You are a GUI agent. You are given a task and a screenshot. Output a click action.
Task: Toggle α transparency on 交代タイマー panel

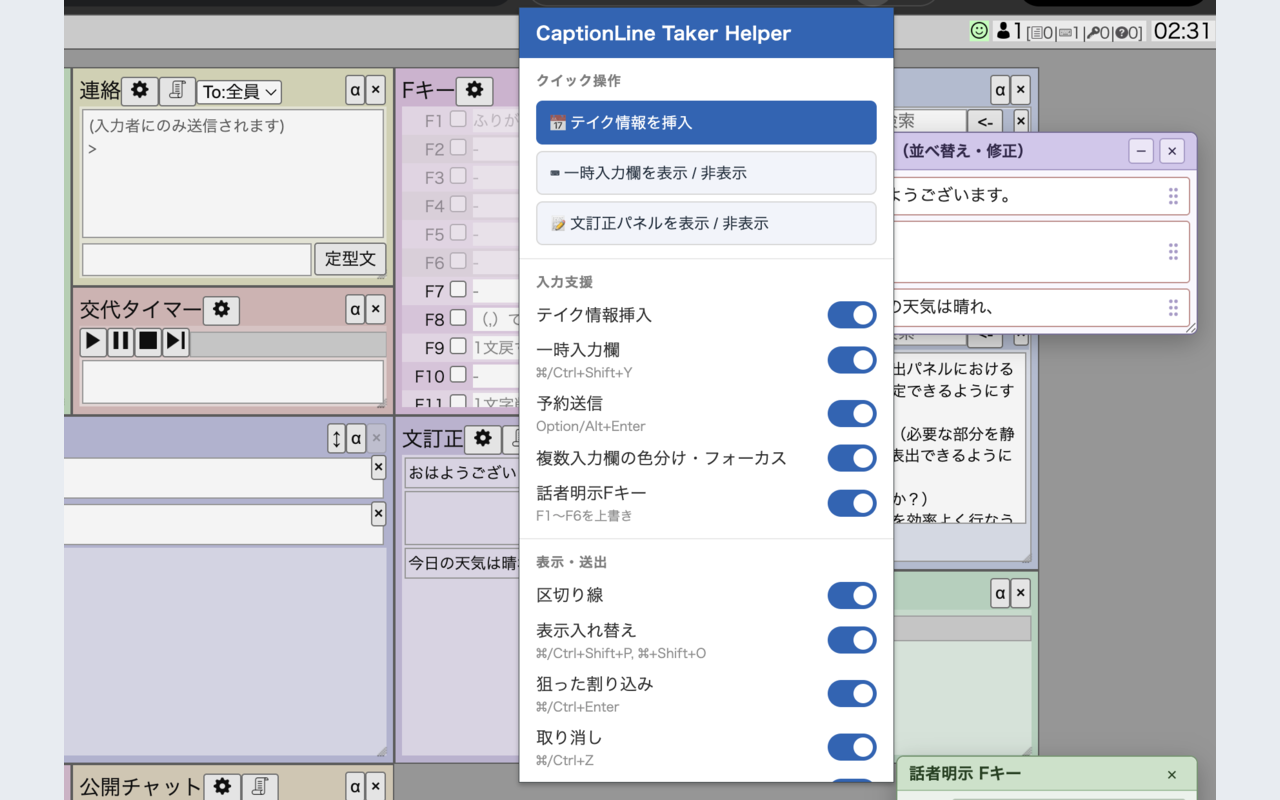click(x=355, y=310)
